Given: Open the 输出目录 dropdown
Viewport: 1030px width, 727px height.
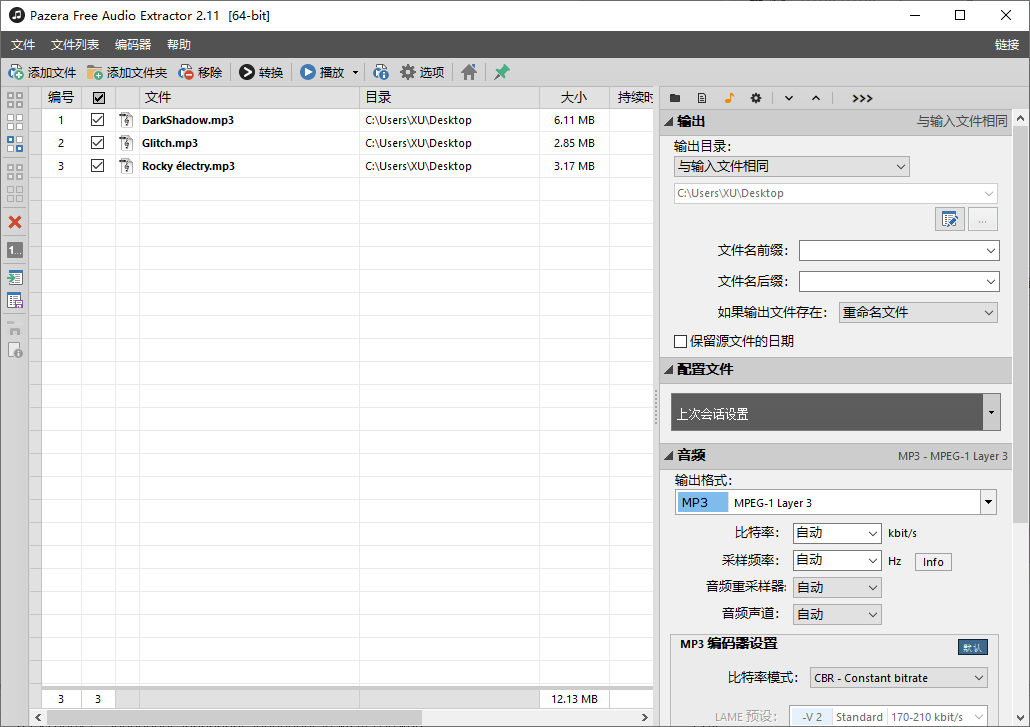Looking at the screenshot, I should pos(791,166).
